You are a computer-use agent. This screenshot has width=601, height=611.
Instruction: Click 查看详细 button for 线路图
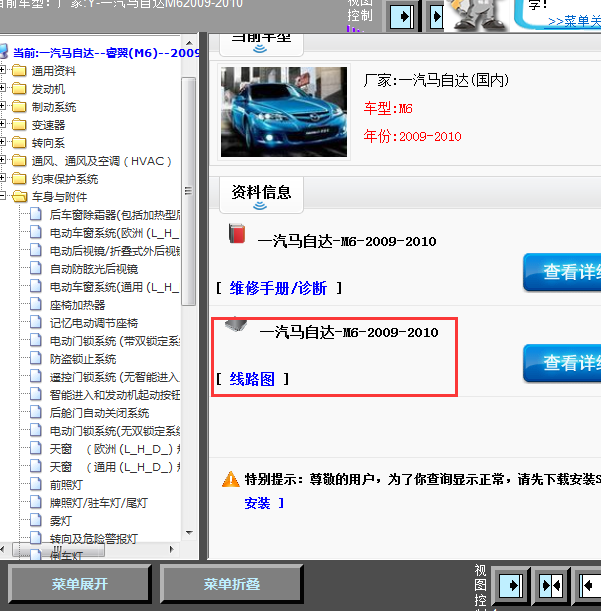[x=562, y=363]
